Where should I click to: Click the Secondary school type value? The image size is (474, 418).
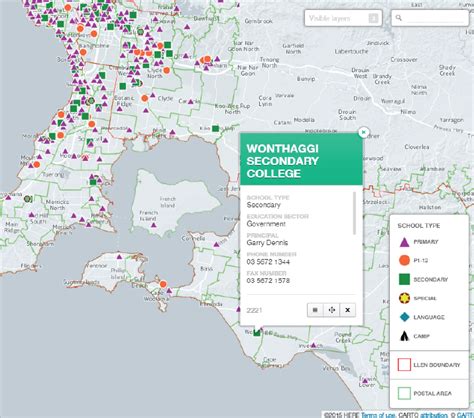coord(263,205)
